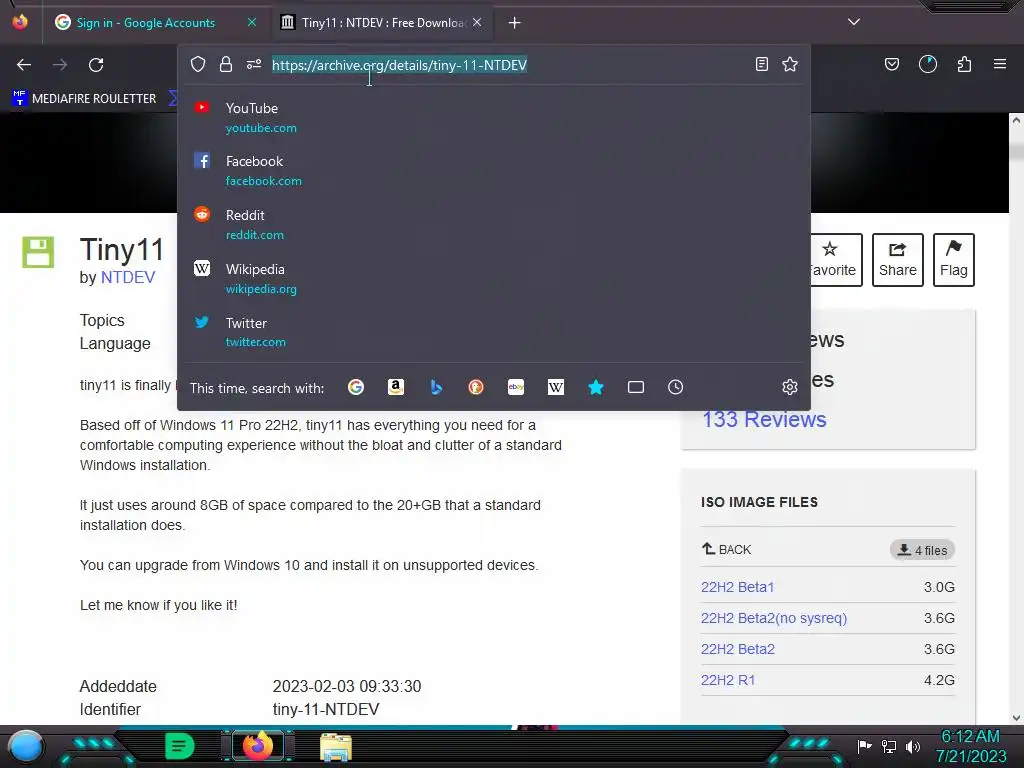Search this time with Wikipedia

pyautogui.click(x=556, y=387)
